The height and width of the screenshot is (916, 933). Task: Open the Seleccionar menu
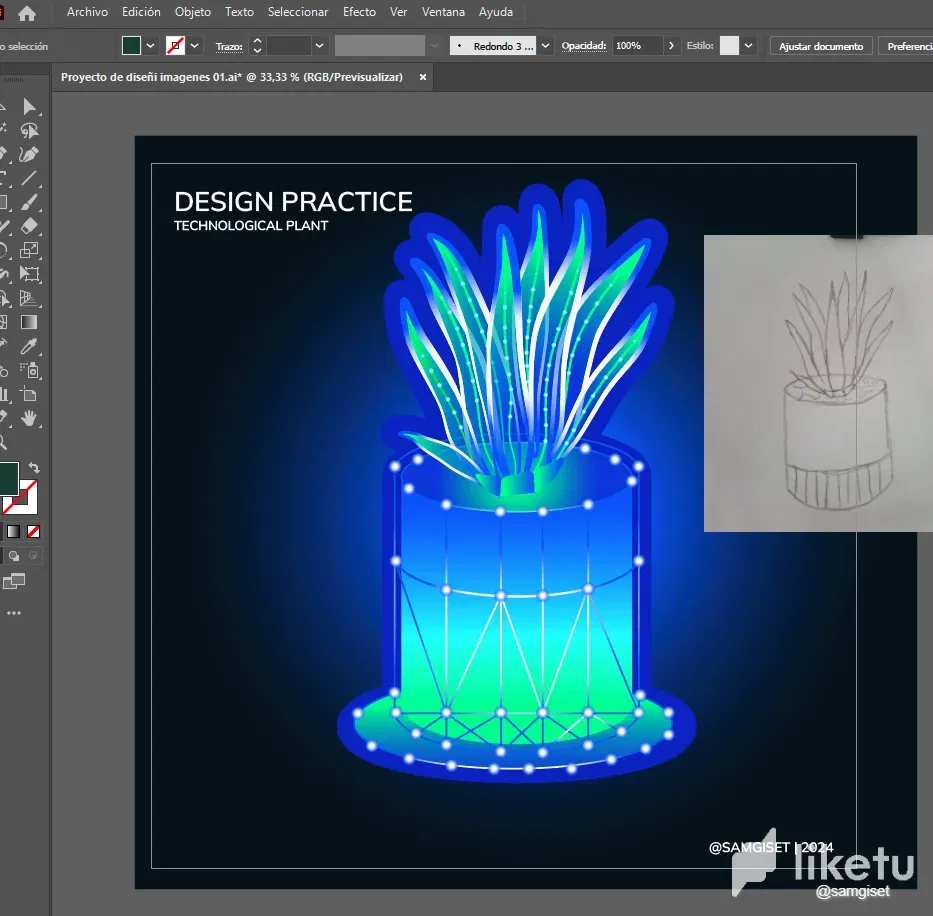[x=298, y=12]
